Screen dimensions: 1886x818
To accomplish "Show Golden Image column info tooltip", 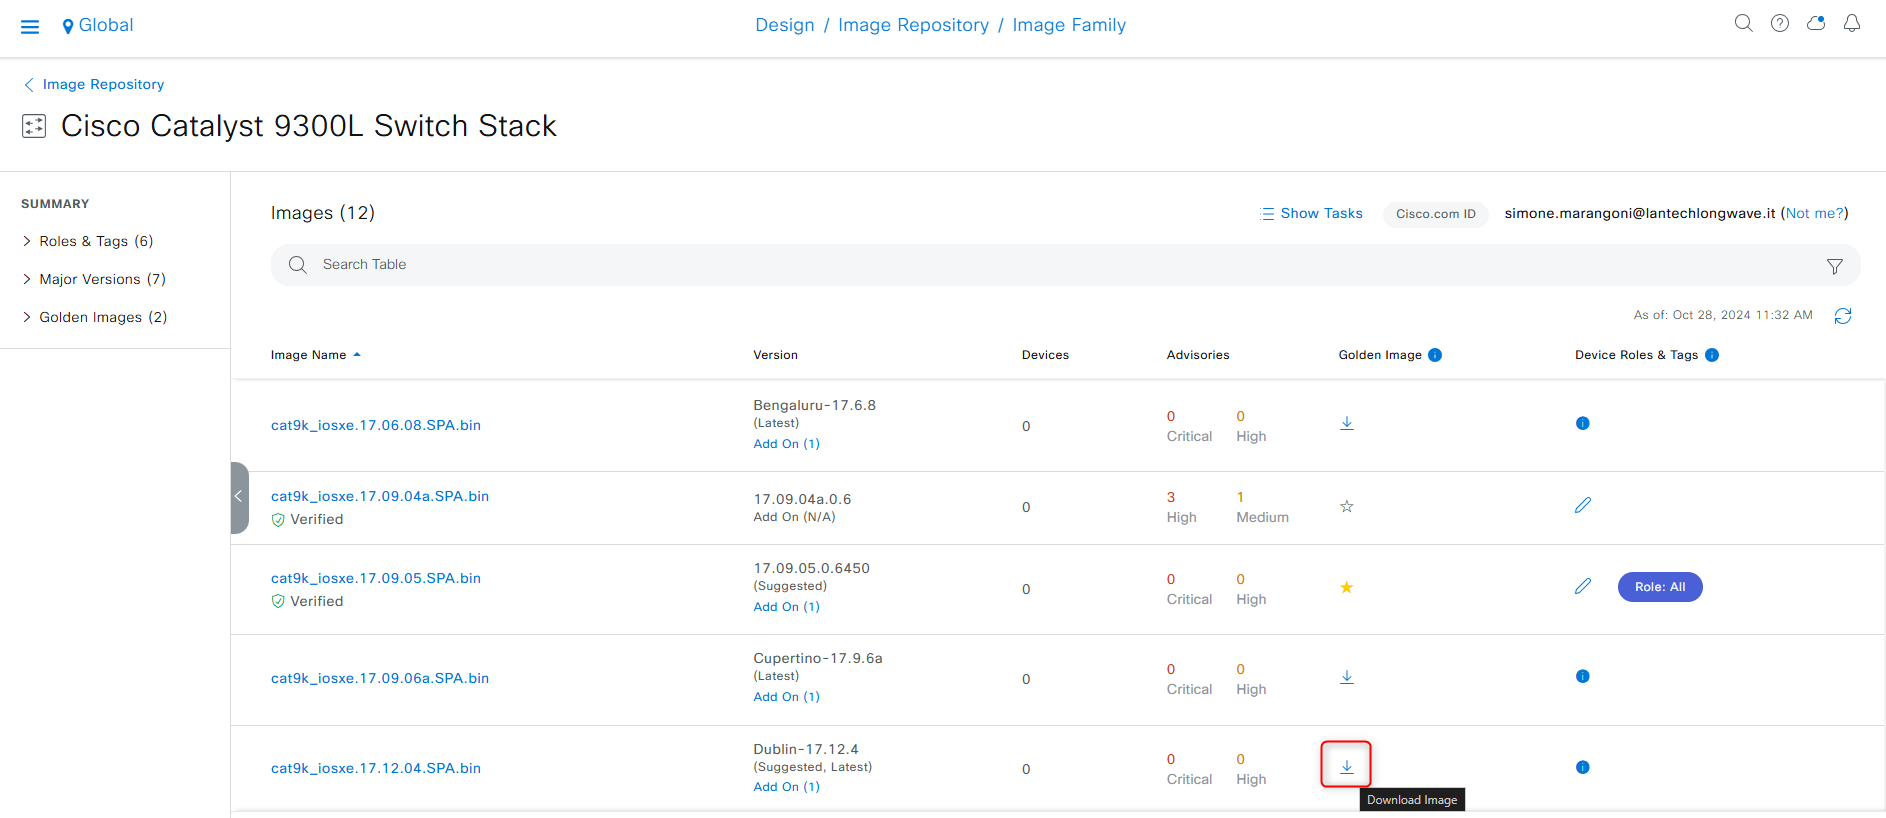I will [x=1435, y=355].
